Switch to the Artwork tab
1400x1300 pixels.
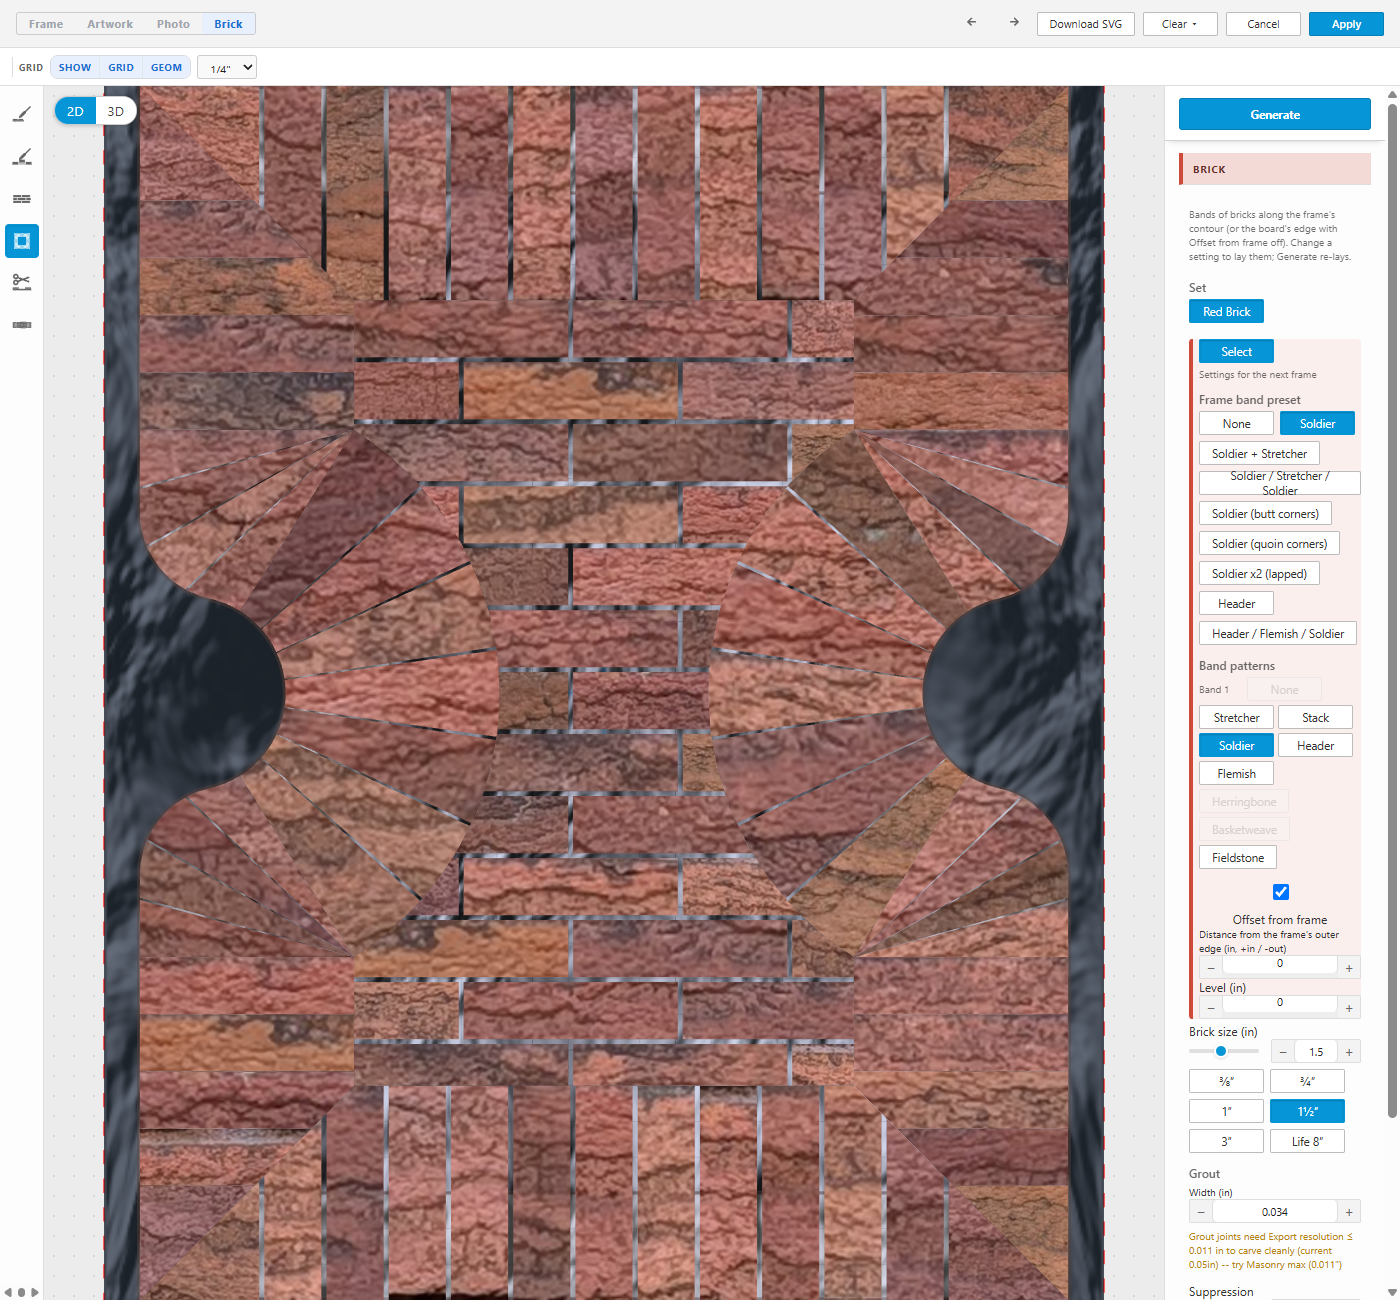110,24
